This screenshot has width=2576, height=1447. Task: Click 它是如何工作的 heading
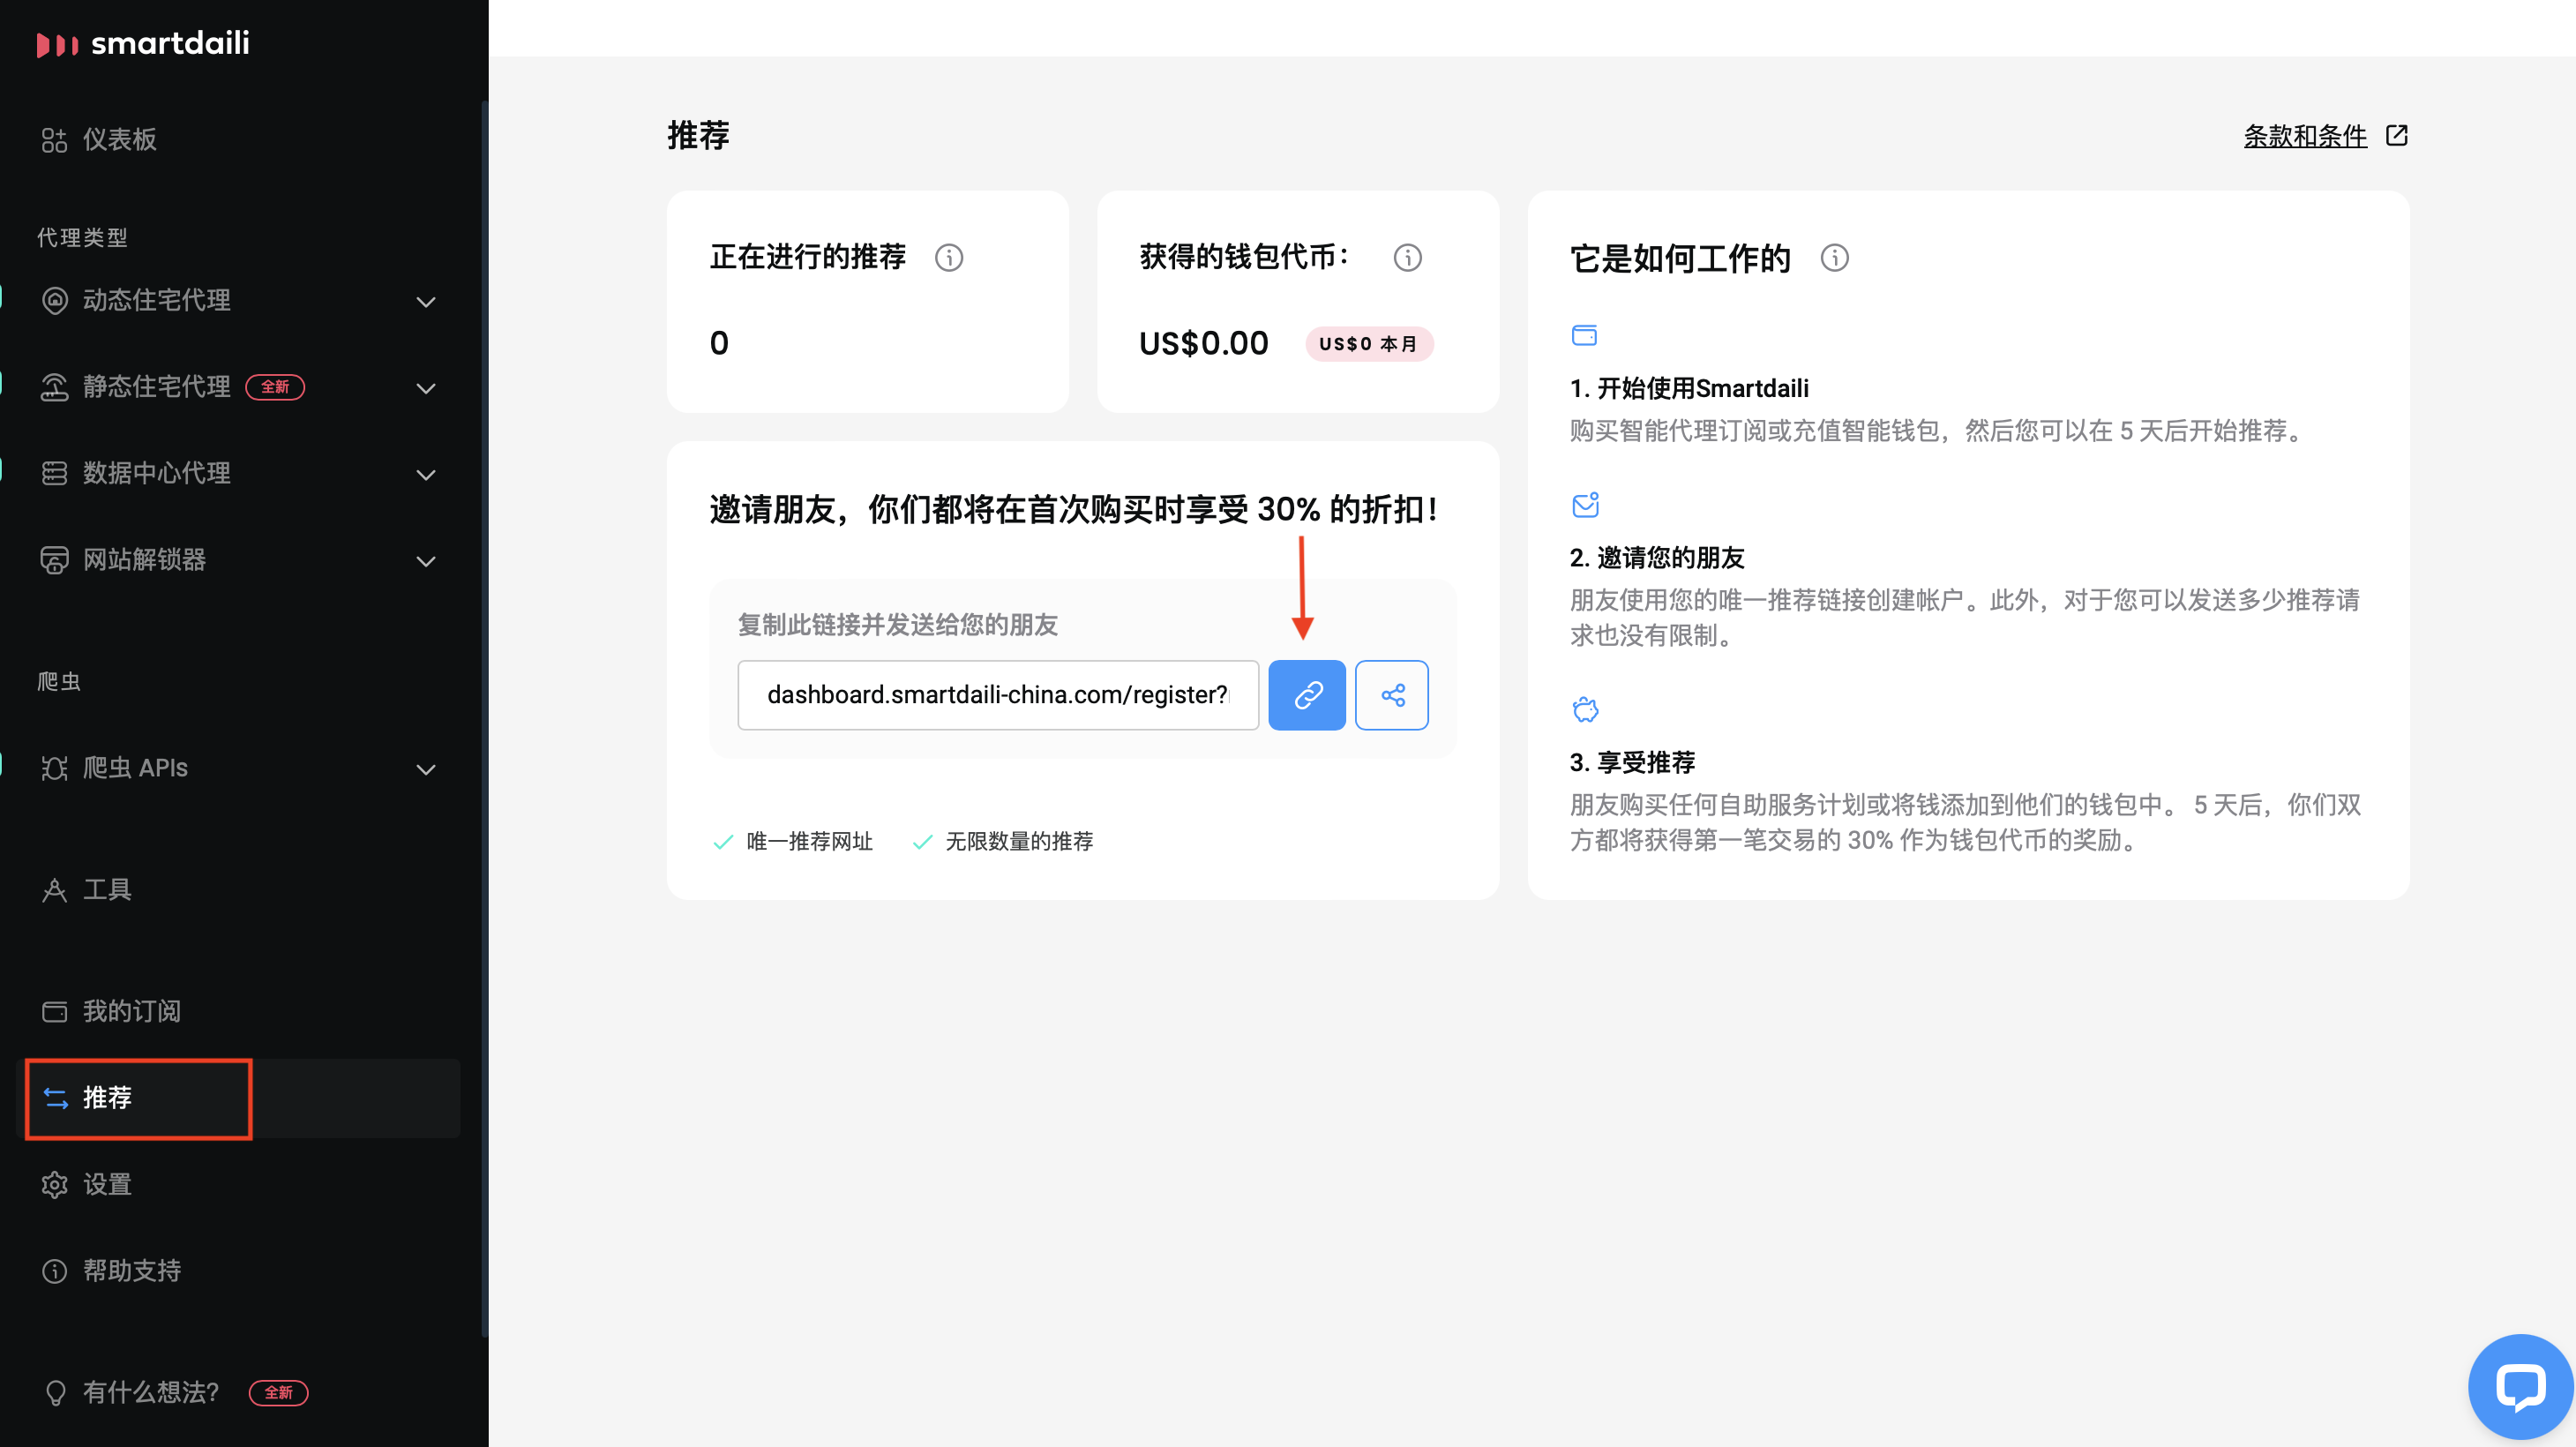coord(1680,258)
